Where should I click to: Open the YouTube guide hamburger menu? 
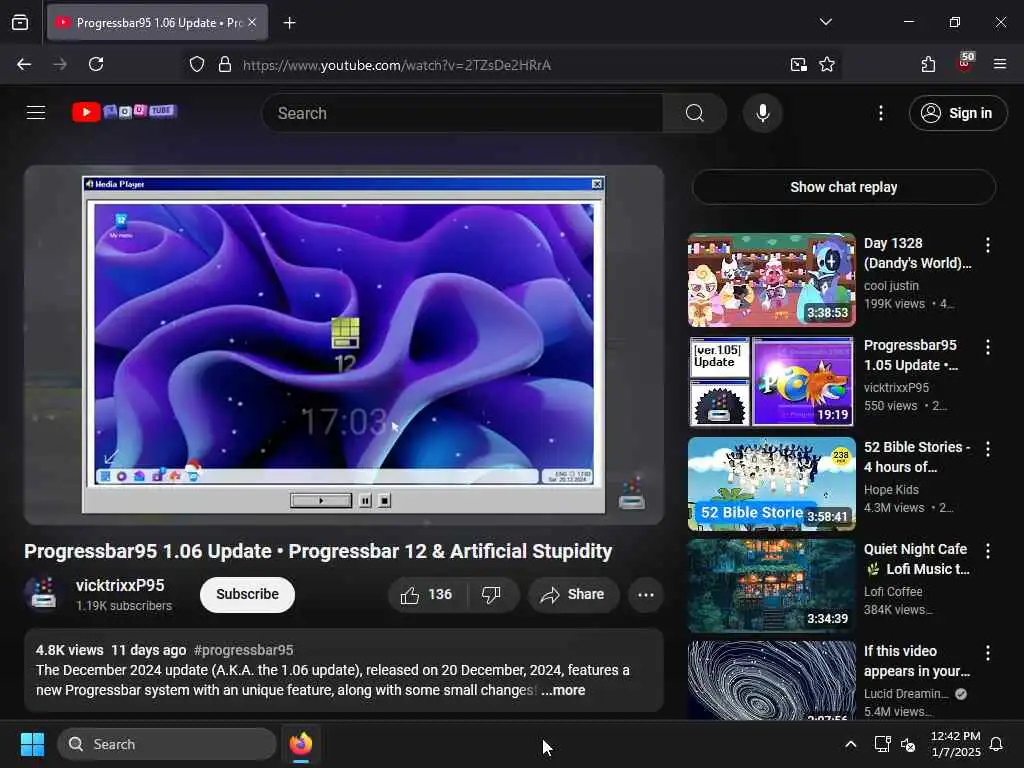point(36,113)
